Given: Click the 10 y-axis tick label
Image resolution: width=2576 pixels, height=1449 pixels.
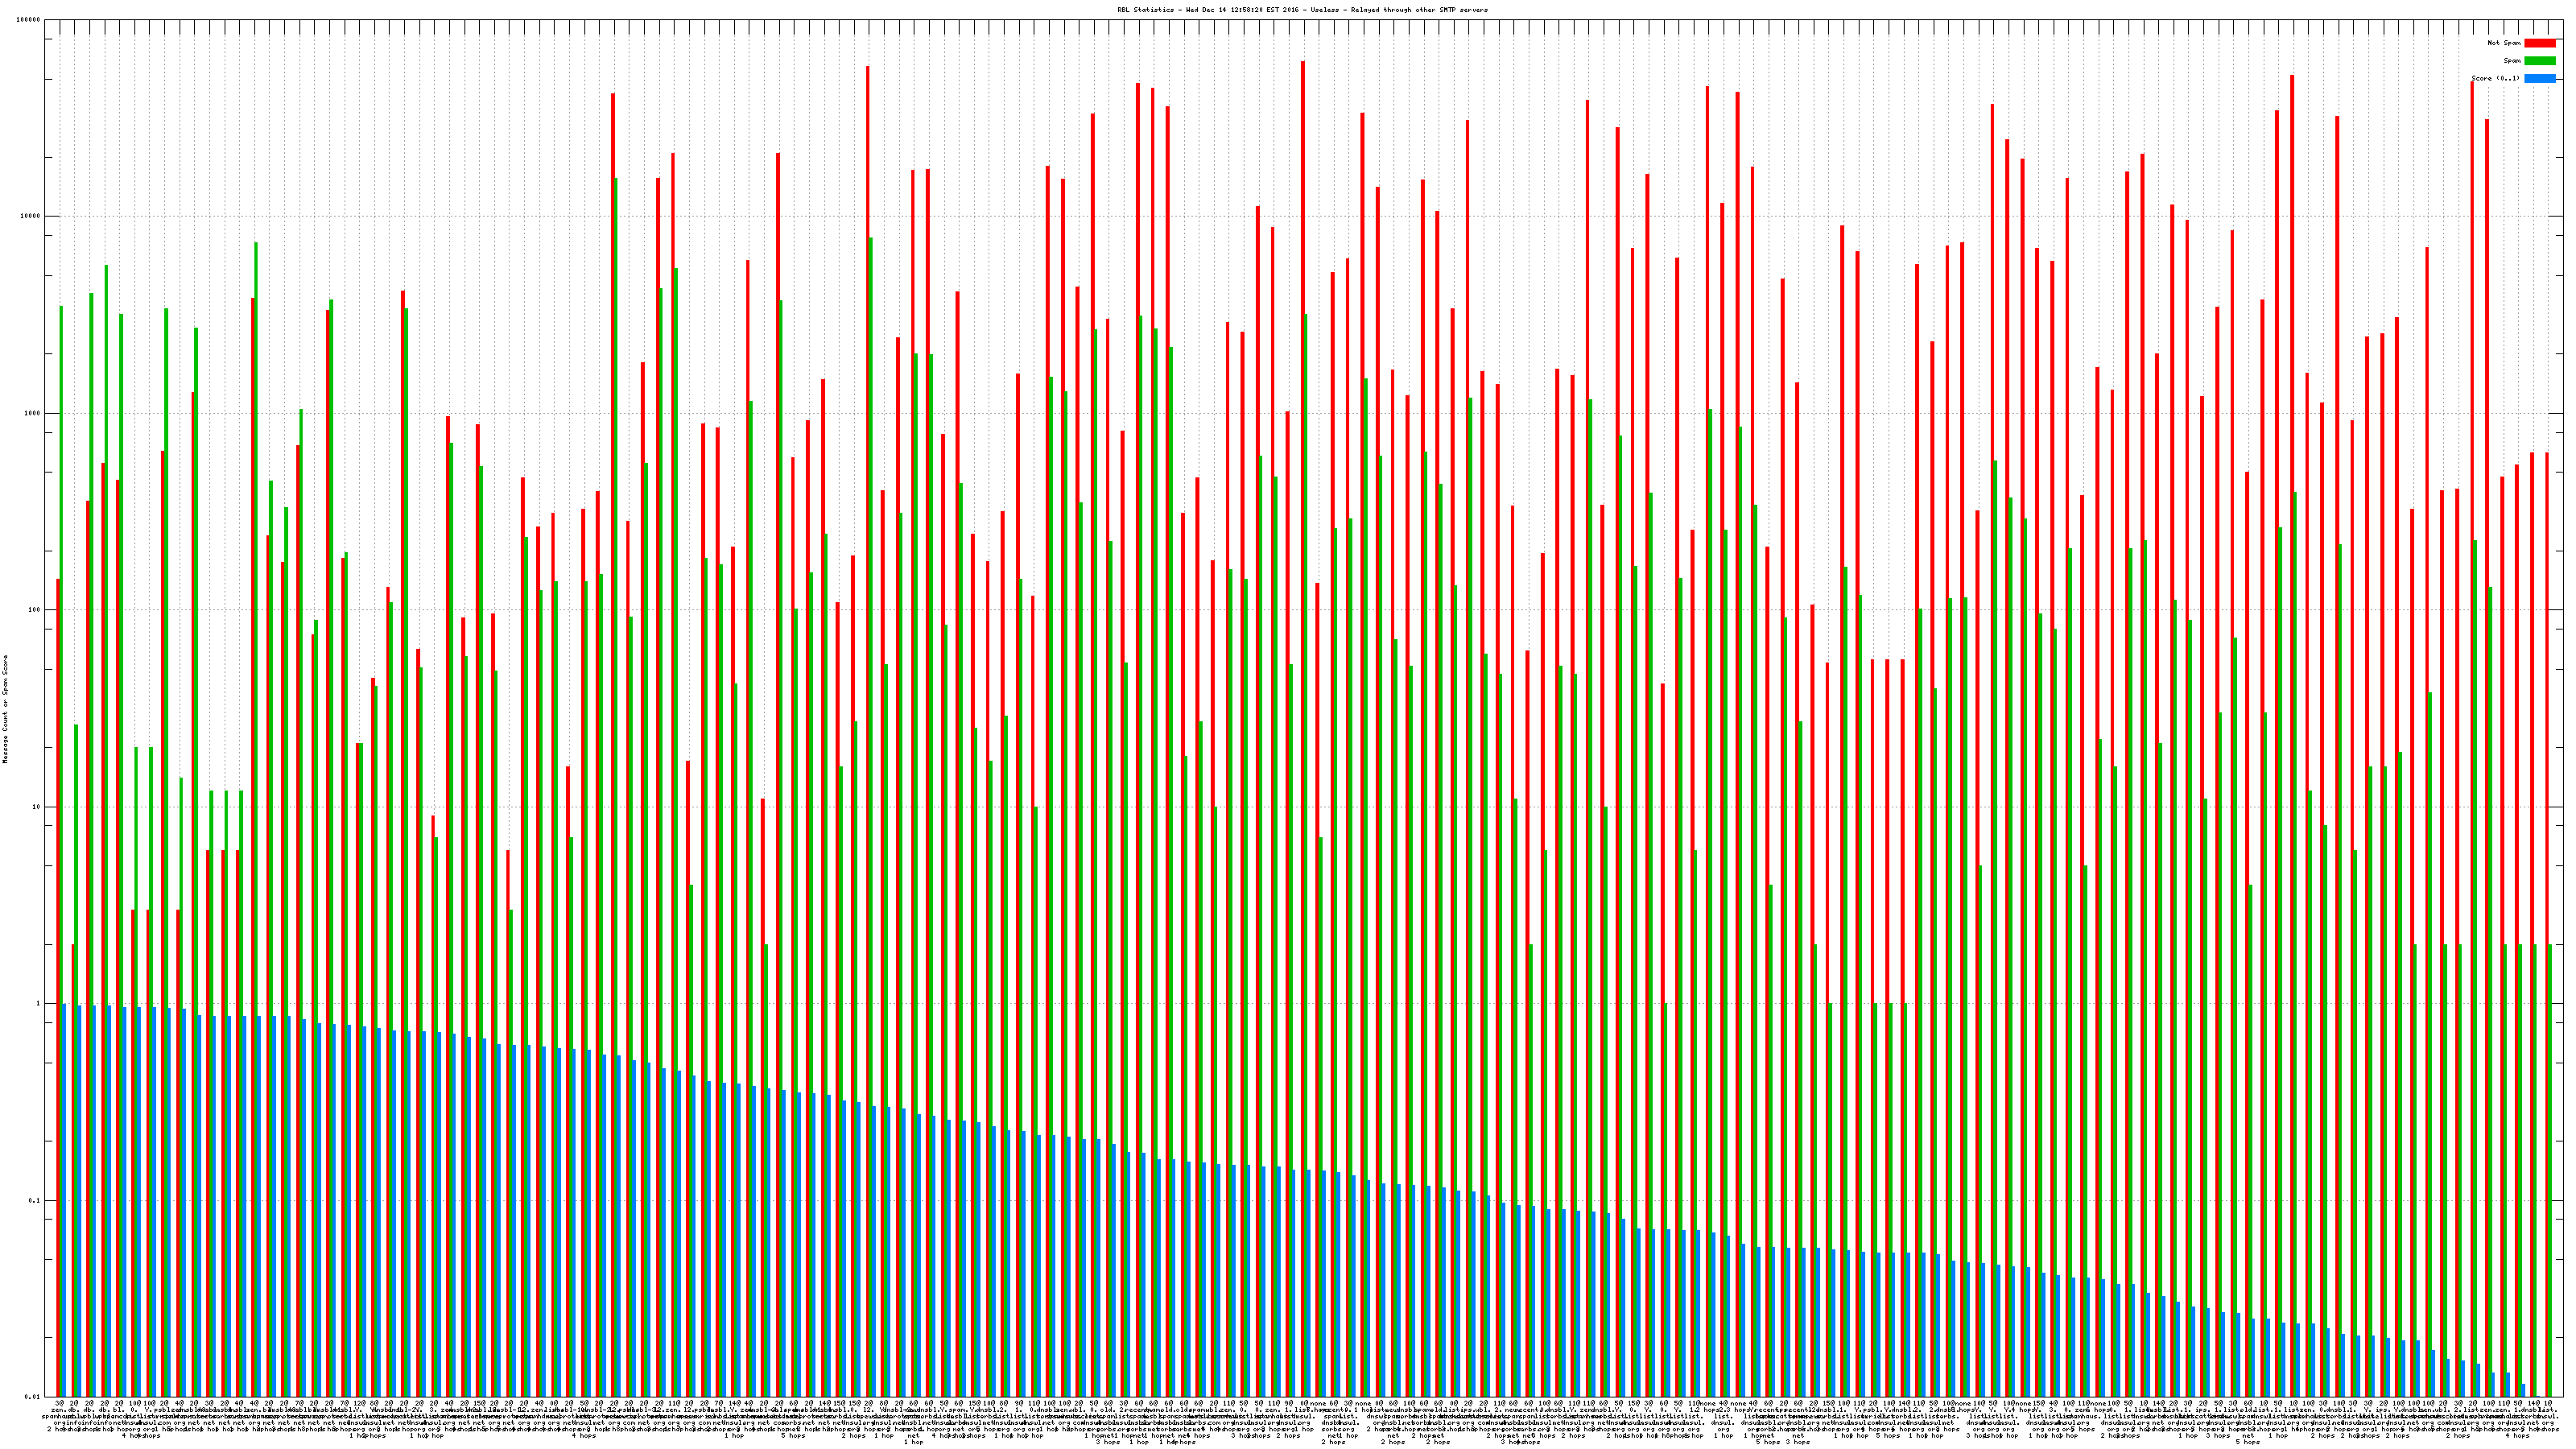Looking at the screenshot, I should [x=37, y=807].
